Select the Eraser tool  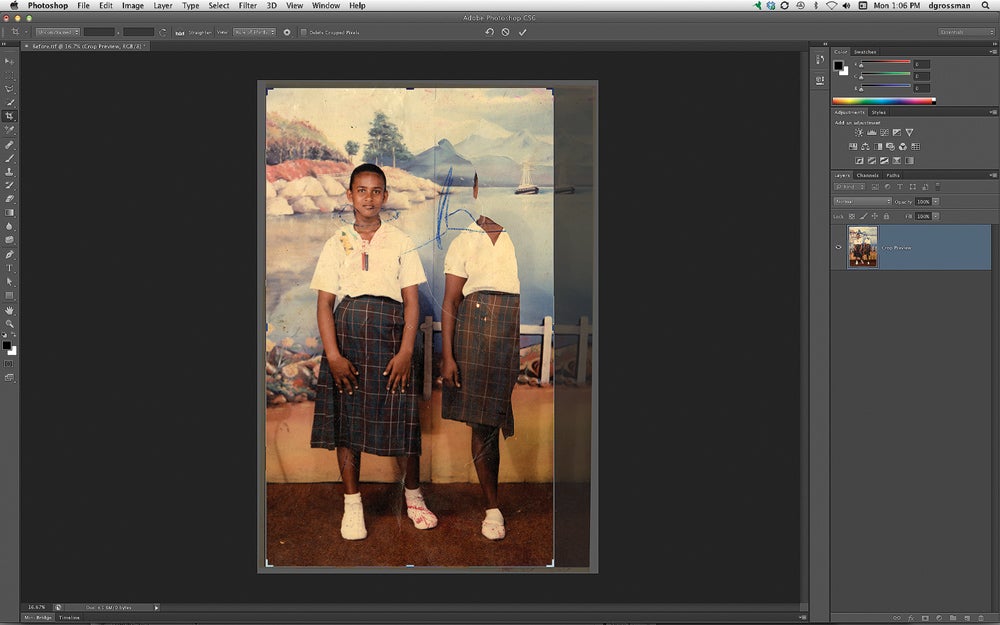tap(9, 199)
